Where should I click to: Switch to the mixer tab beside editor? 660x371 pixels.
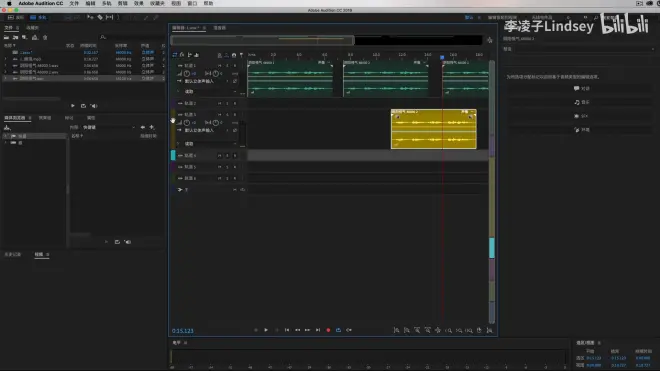[x=220, y=28]
